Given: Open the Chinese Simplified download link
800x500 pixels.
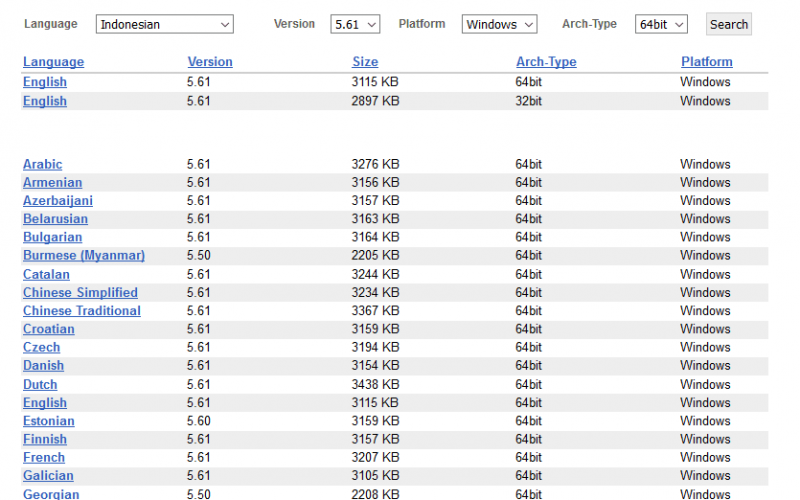Looking at the screenshot, I should [x=80, y=293].
